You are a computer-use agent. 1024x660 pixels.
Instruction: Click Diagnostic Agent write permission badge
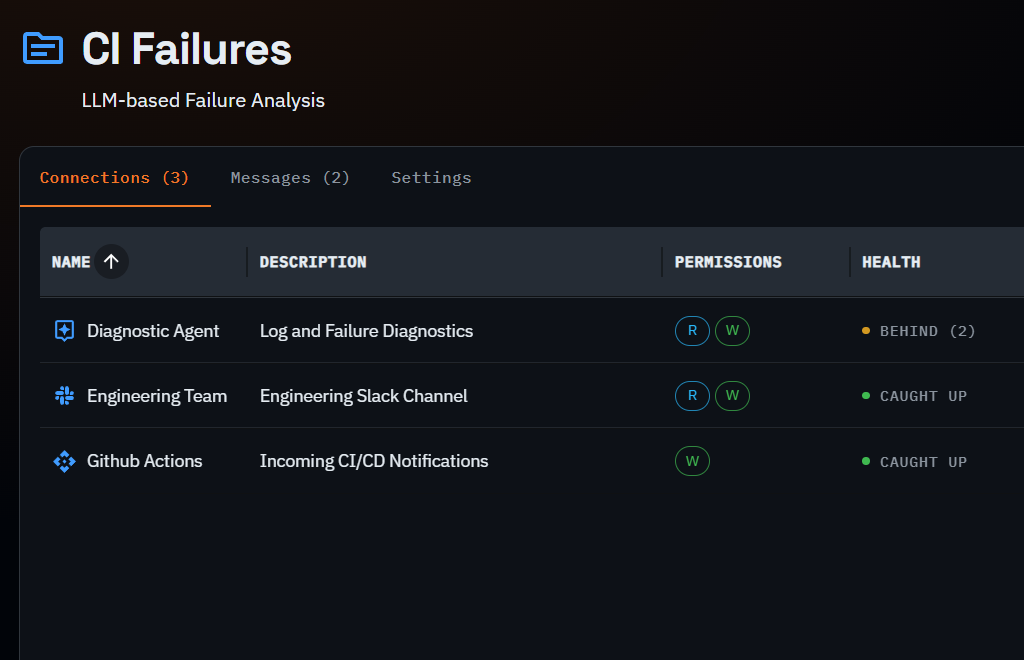click(732, 331)
